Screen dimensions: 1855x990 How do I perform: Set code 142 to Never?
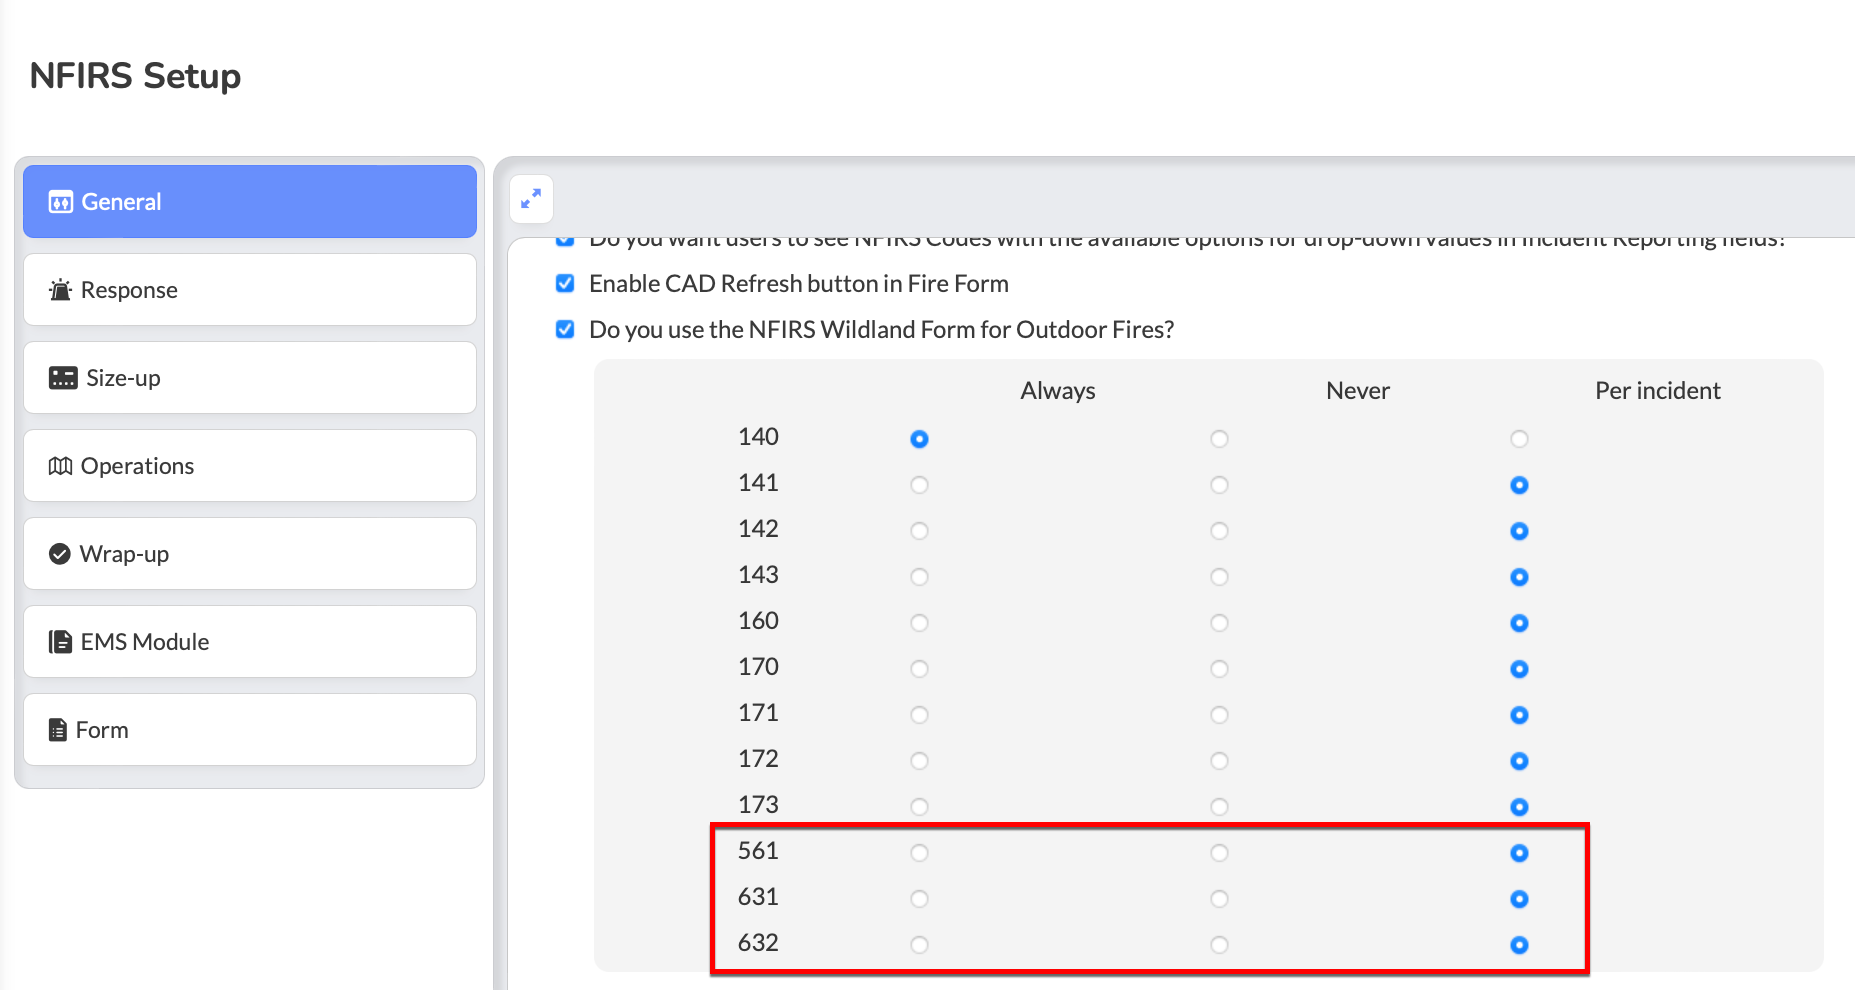(x=1219, y=531)
